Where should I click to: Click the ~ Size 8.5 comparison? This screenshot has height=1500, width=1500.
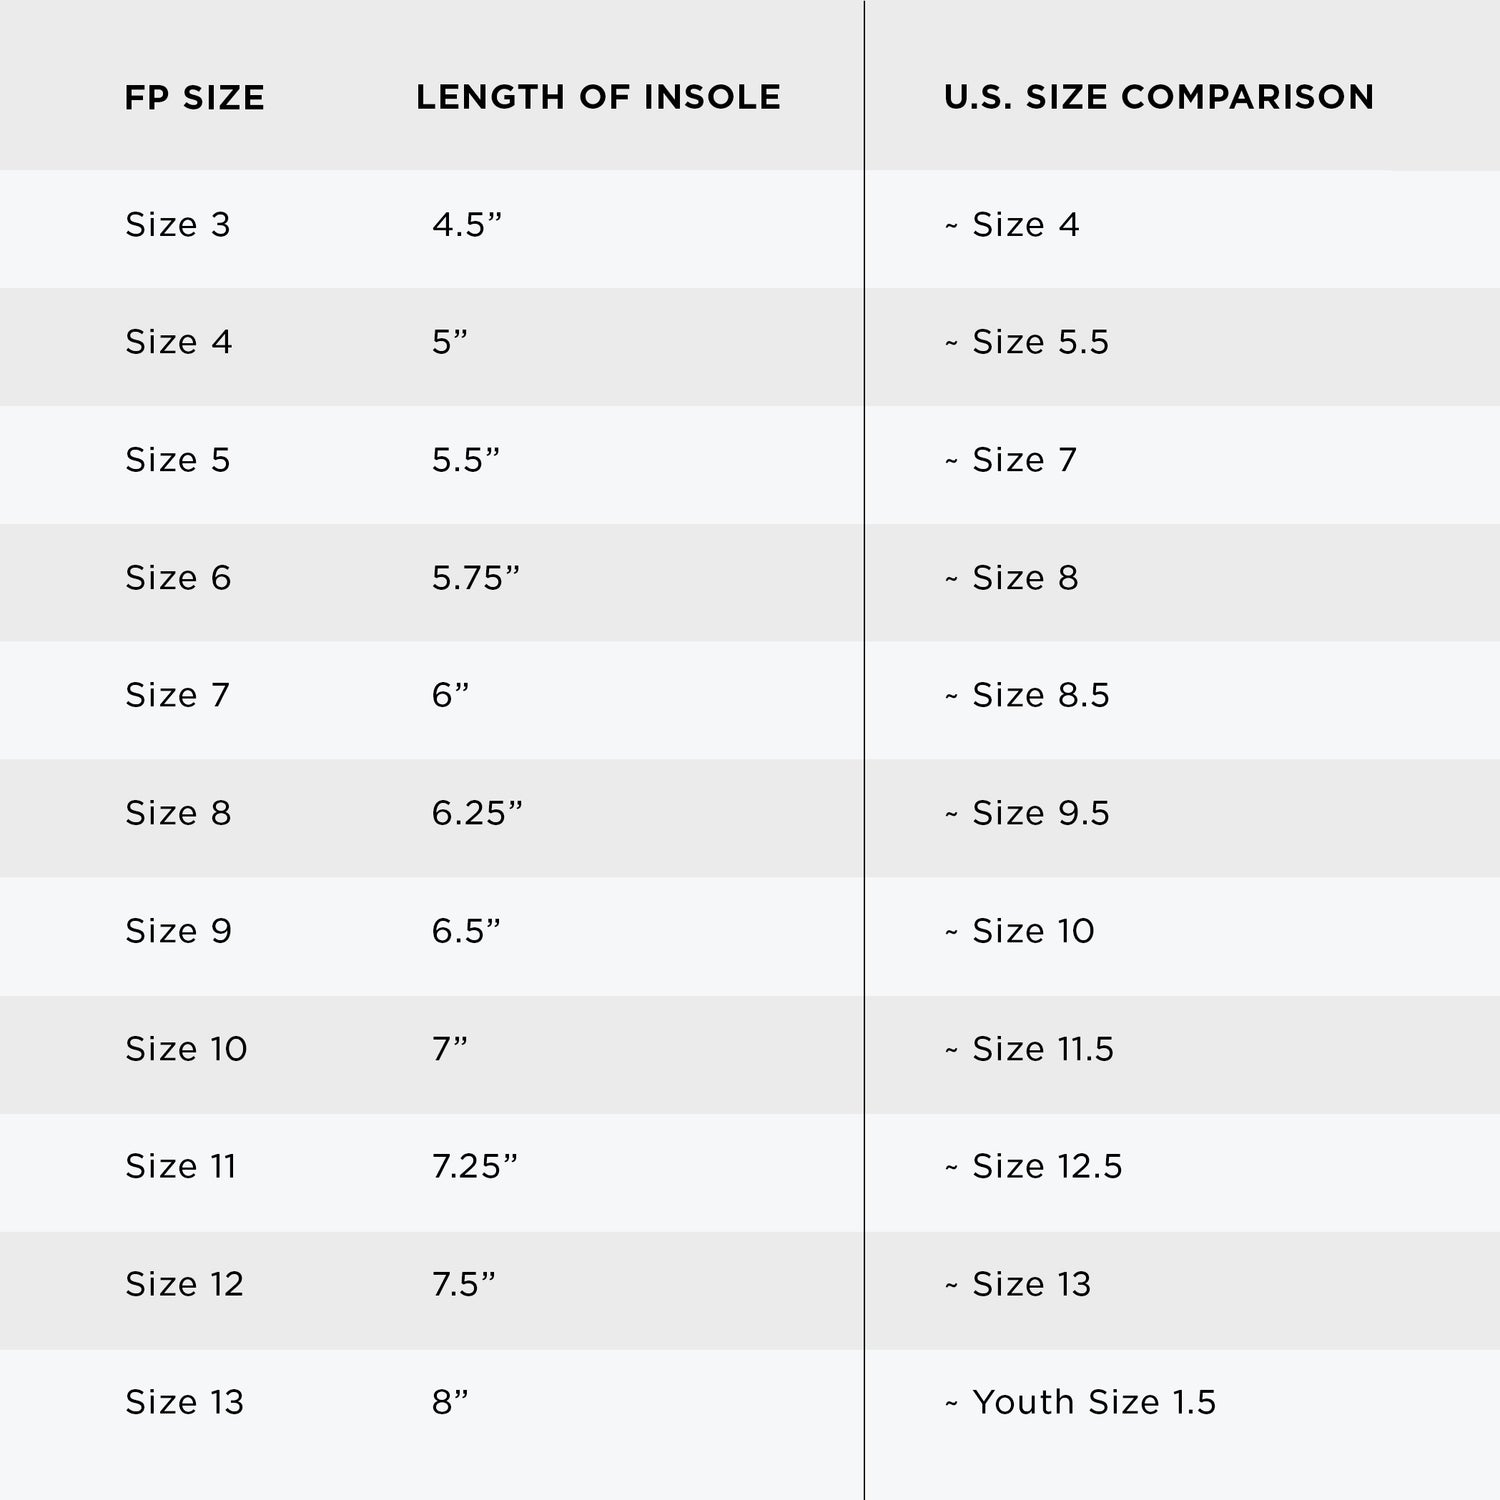1027,695
